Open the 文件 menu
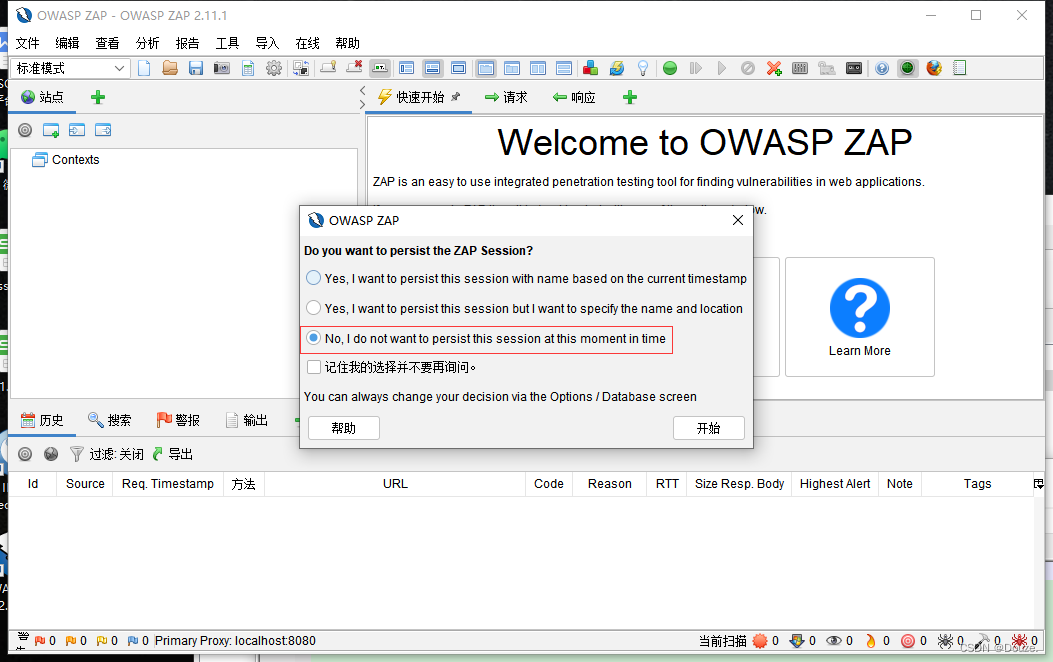 coord(28,43)
